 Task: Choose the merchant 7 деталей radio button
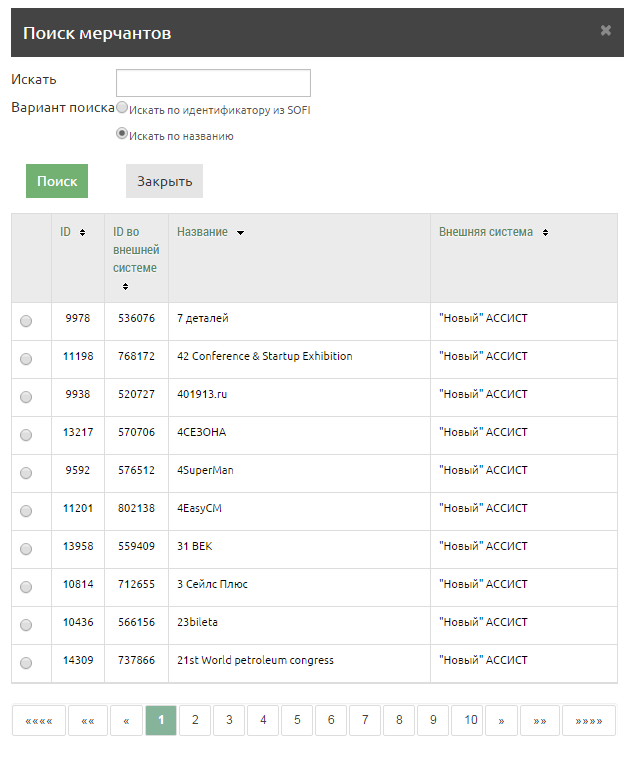[x=26, y=321]
